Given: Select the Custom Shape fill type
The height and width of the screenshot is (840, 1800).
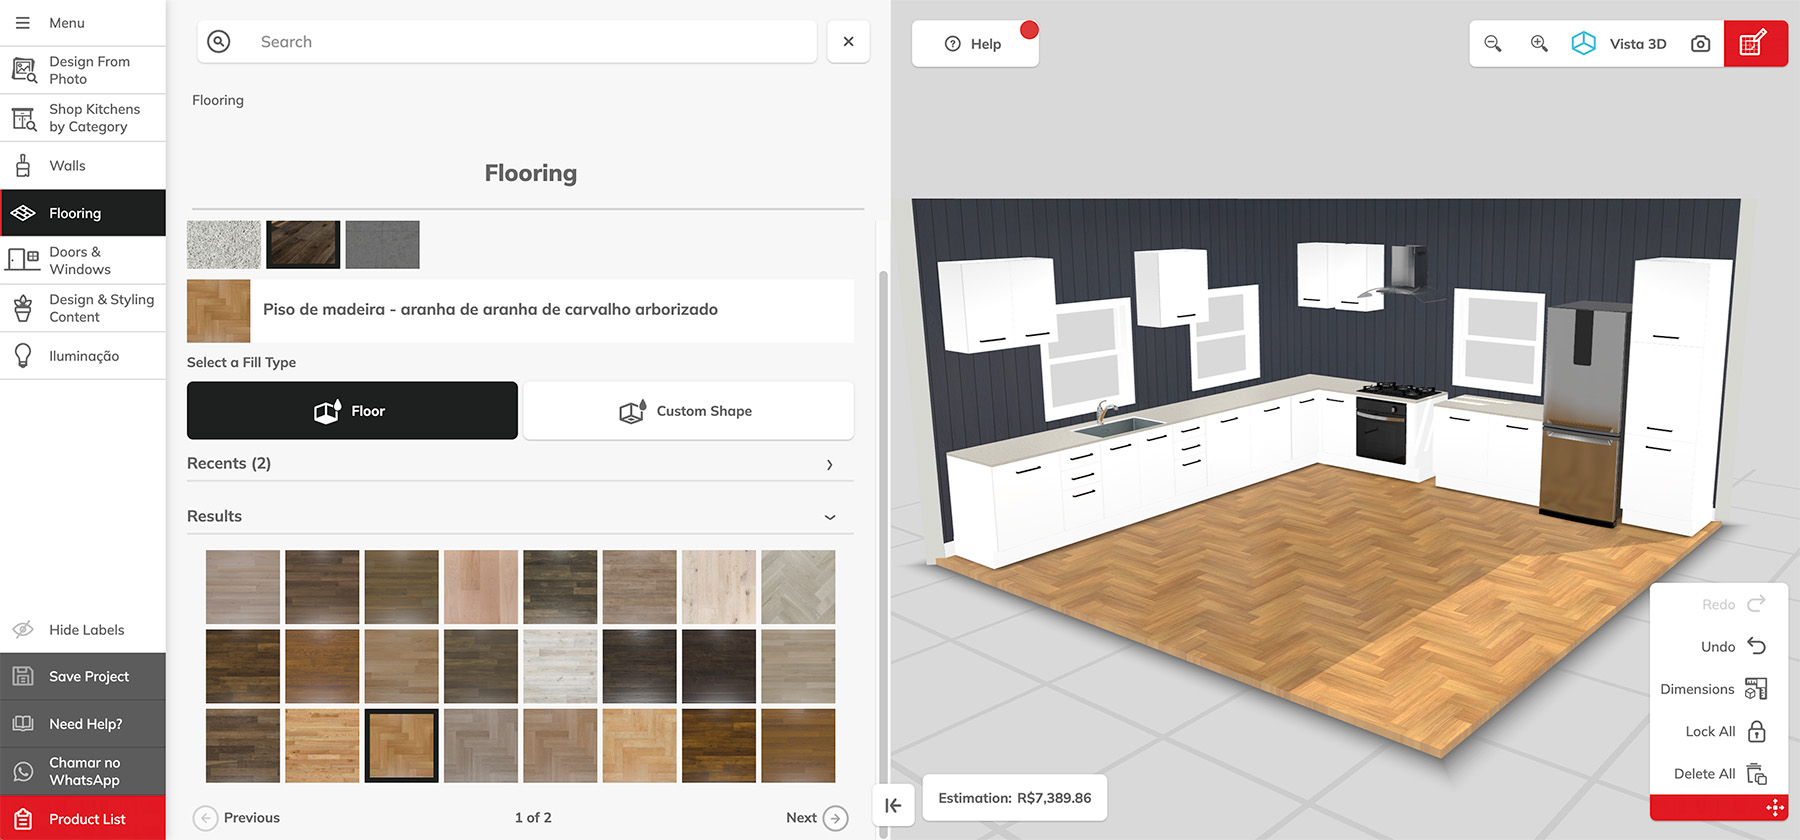Looking at the screenshot, I should tap(688, 411).
